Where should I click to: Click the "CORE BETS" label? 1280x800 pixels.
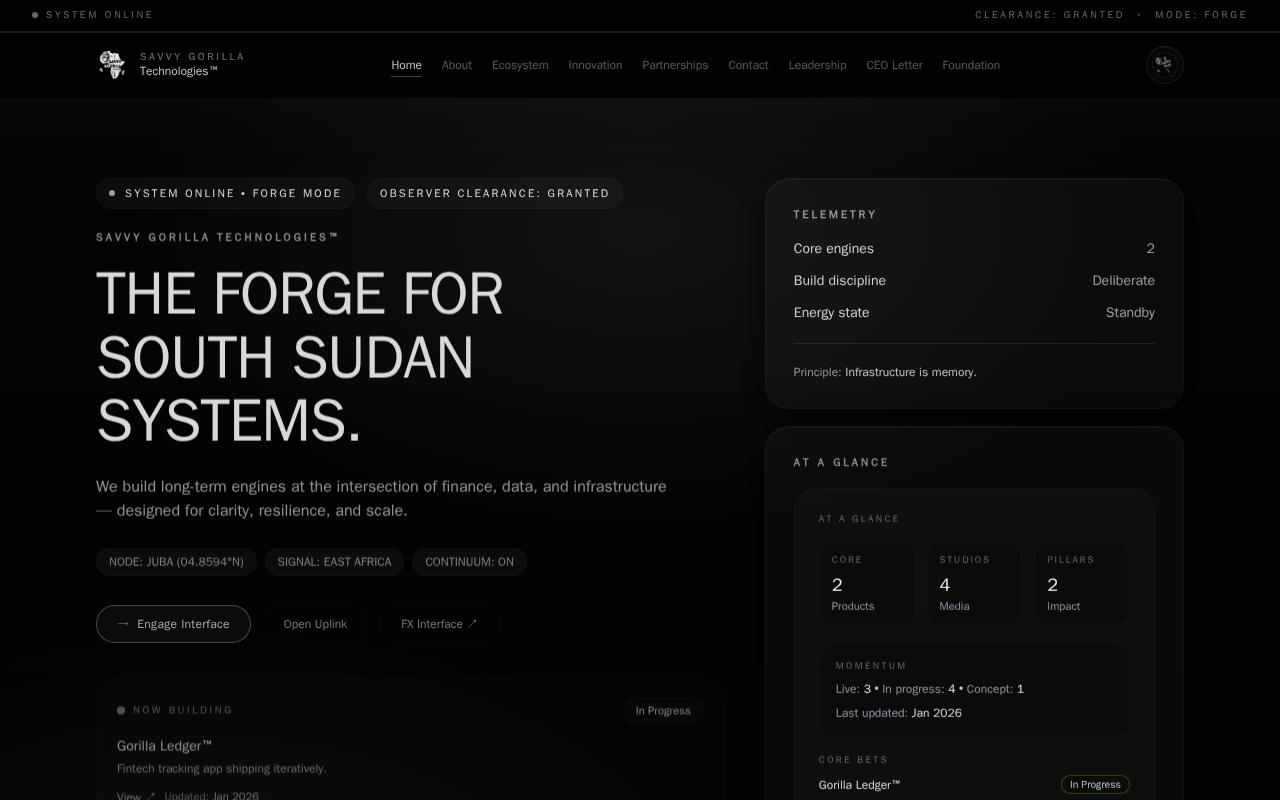click(x=853, y=760)
